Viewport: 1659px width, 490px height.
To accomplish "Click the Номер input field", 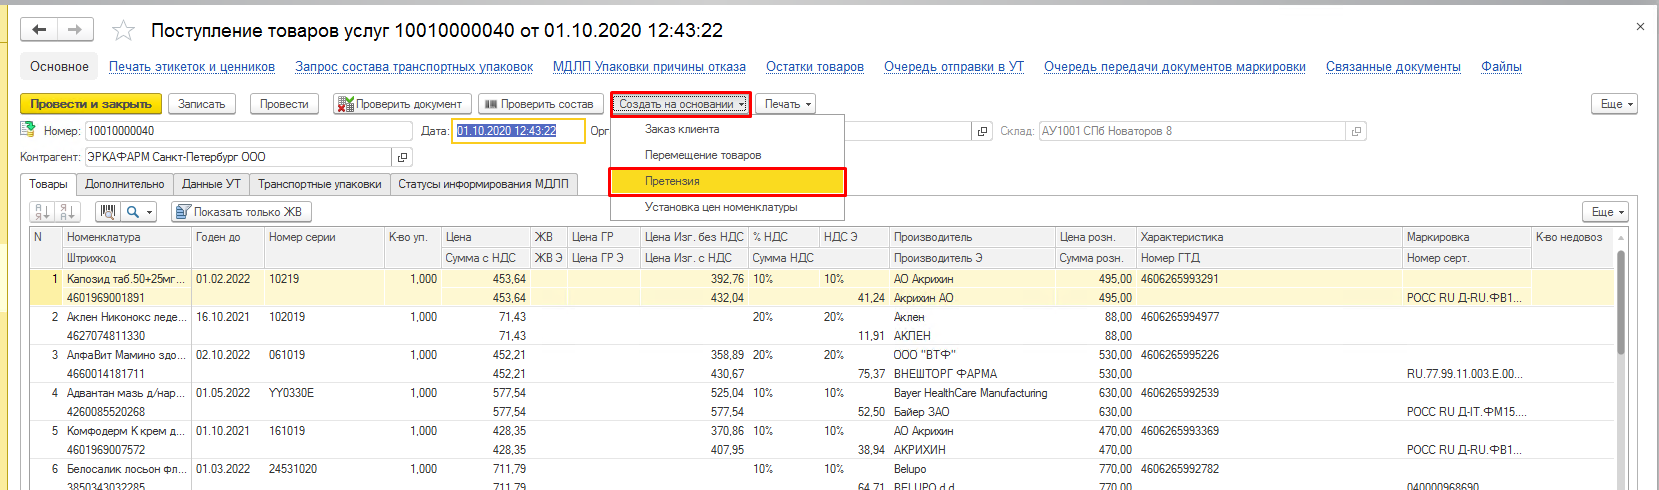I will point(248,131).
